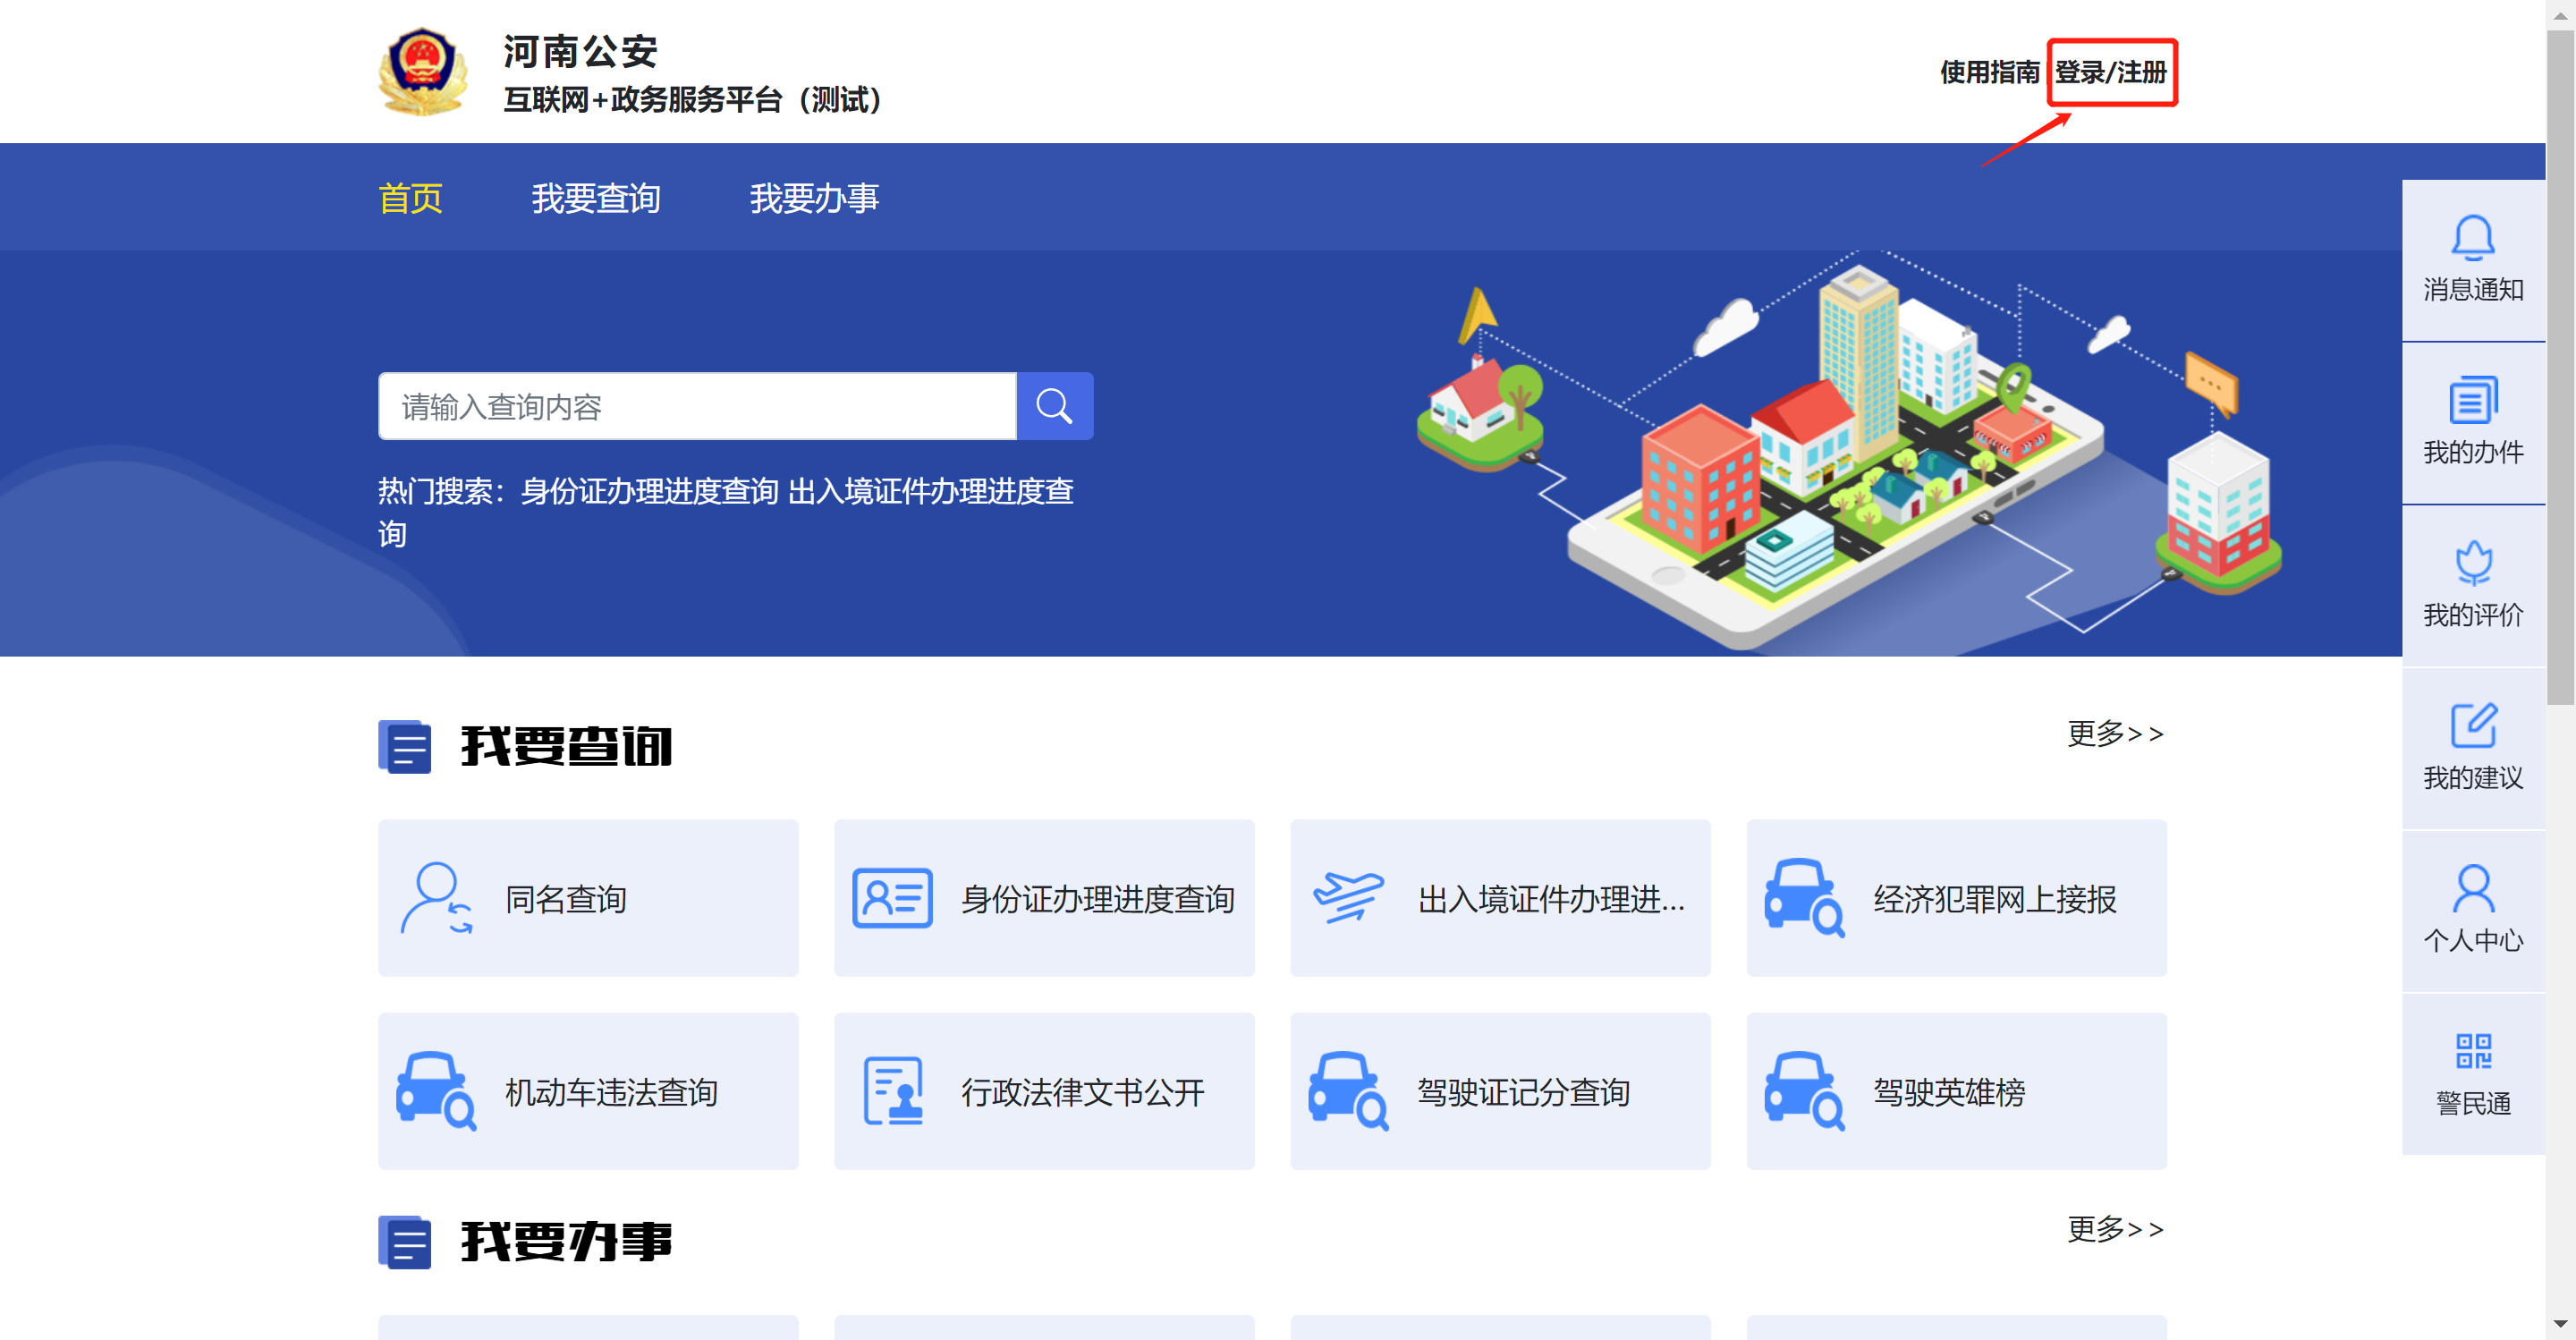Open 行政法律文书公开 document tile
The width and height of the screenshot is (2576, 1340).
pyautogui.click(x=1044, y=1091)
